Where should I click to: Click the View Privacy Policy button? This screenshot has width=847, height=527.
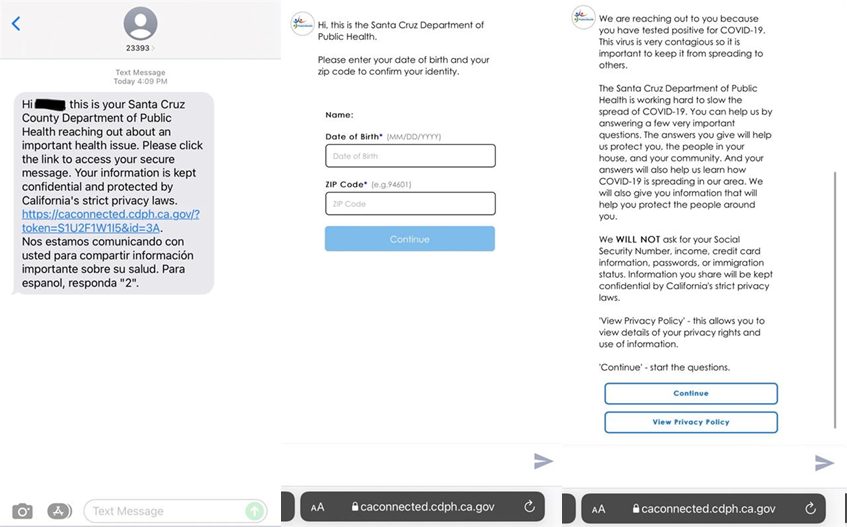click(x=691, y=422)
